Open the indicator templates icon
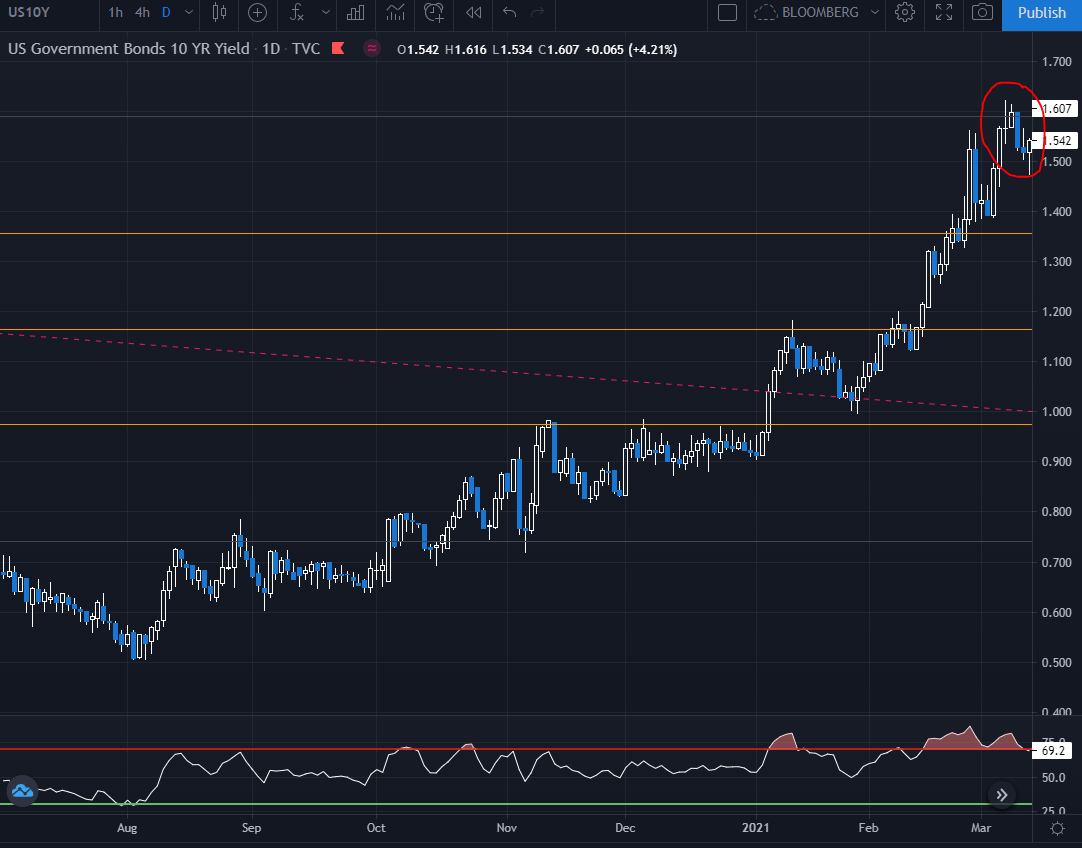The image size is (1082, 848). 395,12
